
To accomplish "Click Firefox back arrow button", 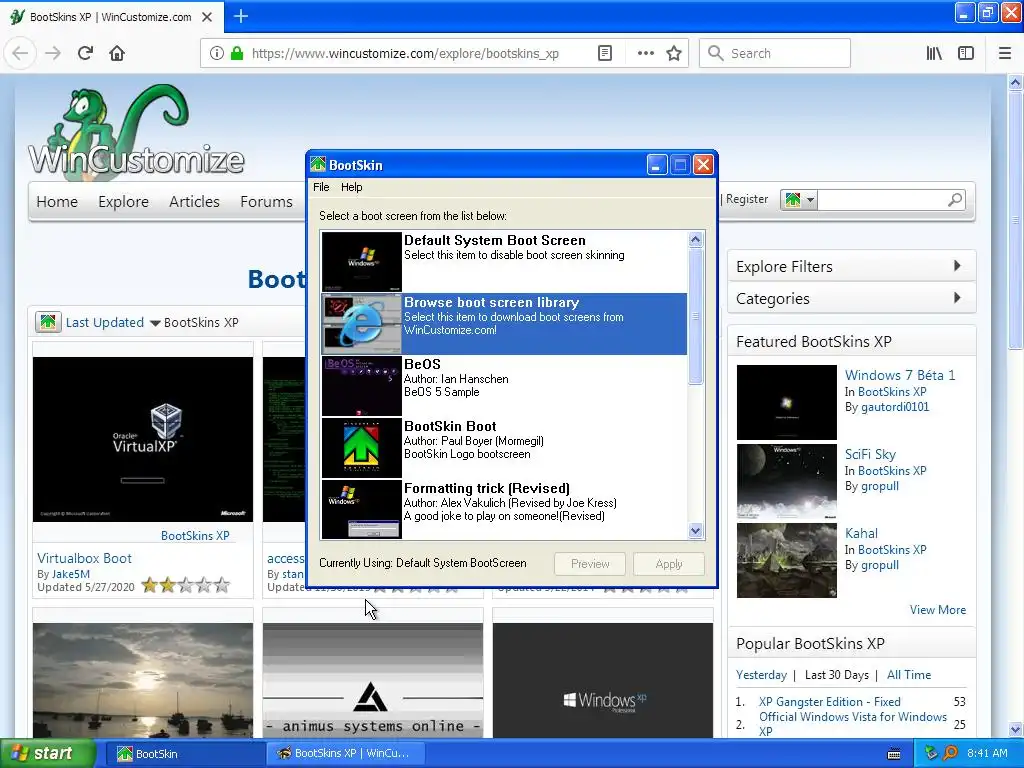I will (20, 54).
